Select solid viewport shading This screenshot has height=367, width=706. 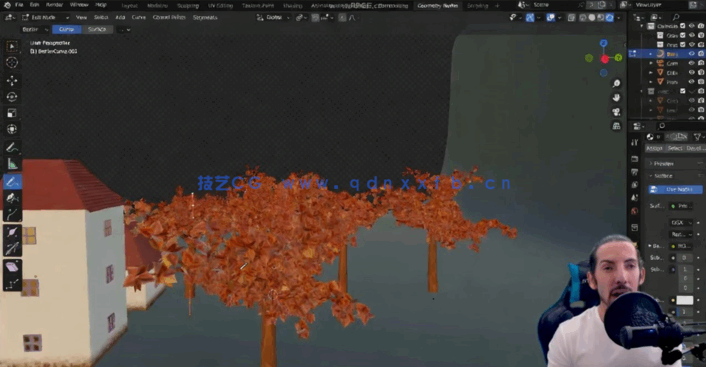click(592, 18)
